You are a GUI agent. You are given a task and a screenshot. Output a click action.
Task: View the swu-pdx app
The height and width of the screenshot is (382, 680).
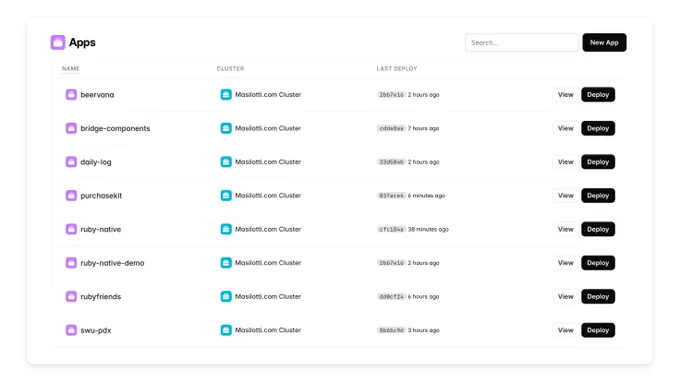(566, 330)
